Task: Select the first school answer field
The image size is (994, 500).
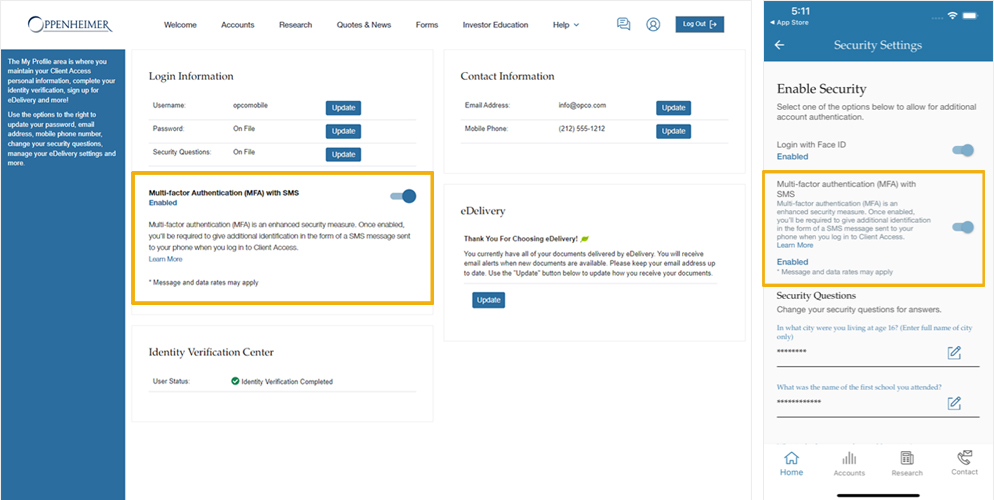Action: pos(878,404)
